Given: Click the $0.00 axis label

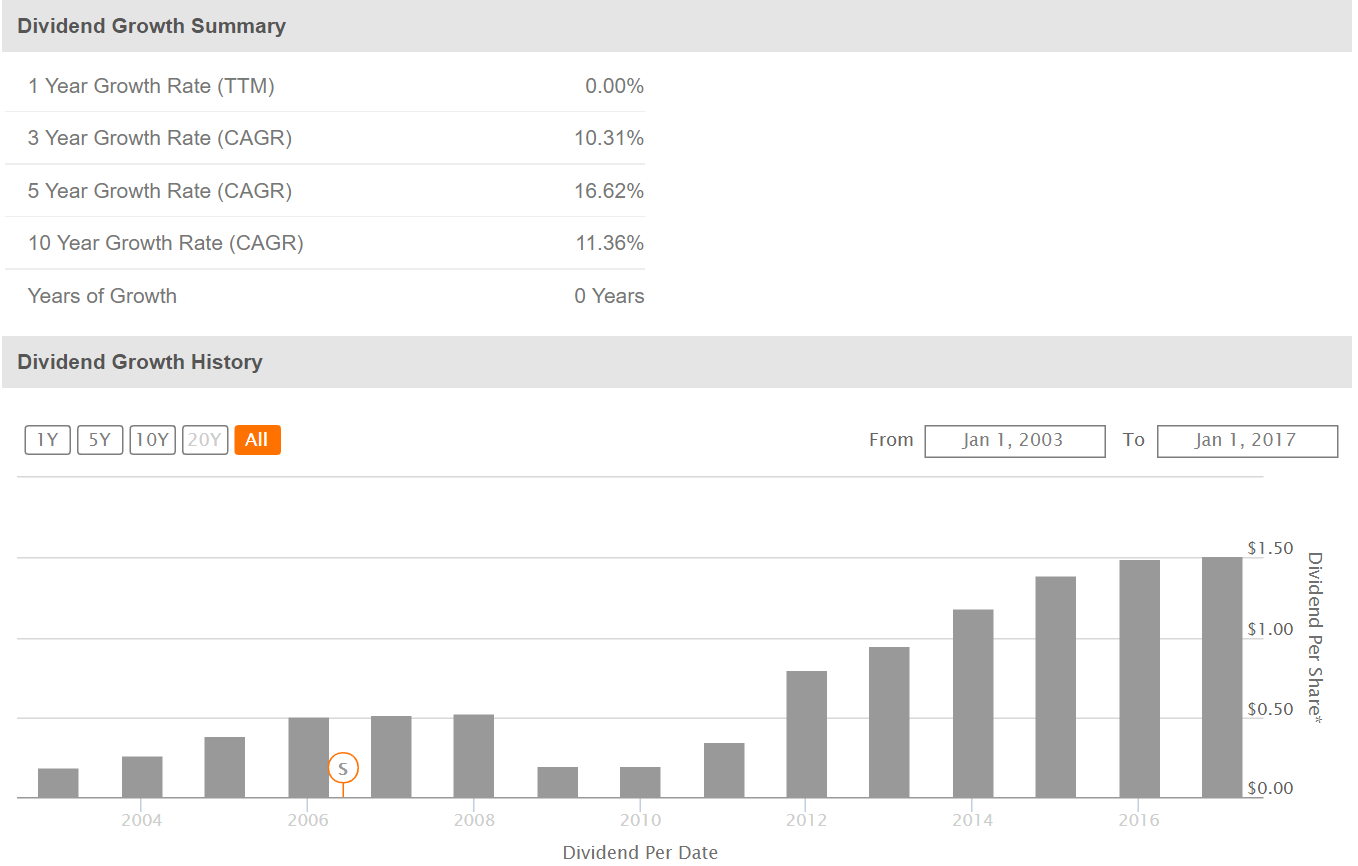Looking at the screenshot, I should [x=1271, y=788].
